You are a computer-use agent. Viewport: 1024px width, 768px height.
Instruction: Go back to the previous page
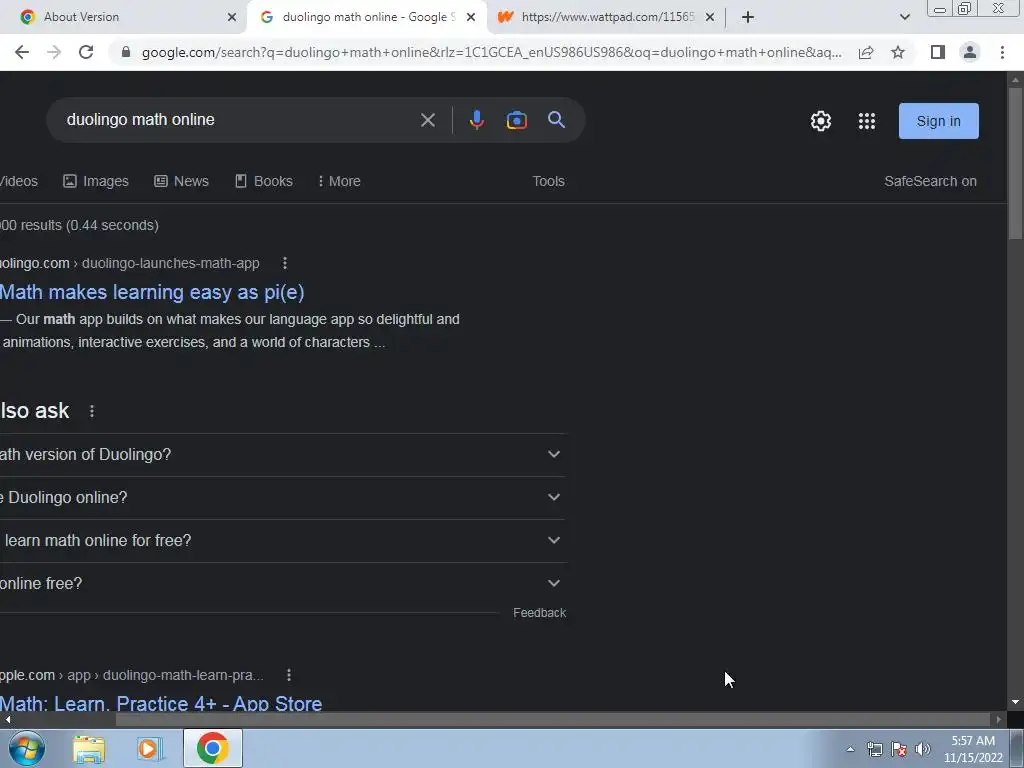coord(22,52)
